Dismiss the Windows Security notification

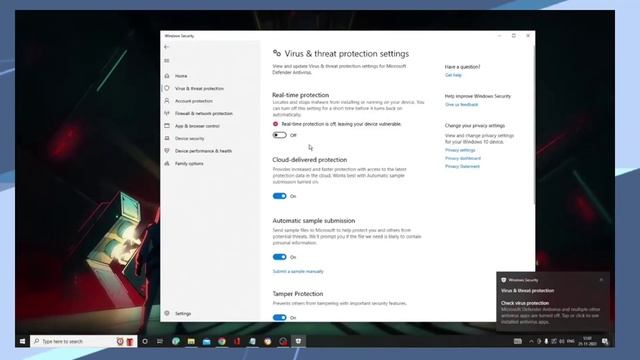[x=601, y=280]
